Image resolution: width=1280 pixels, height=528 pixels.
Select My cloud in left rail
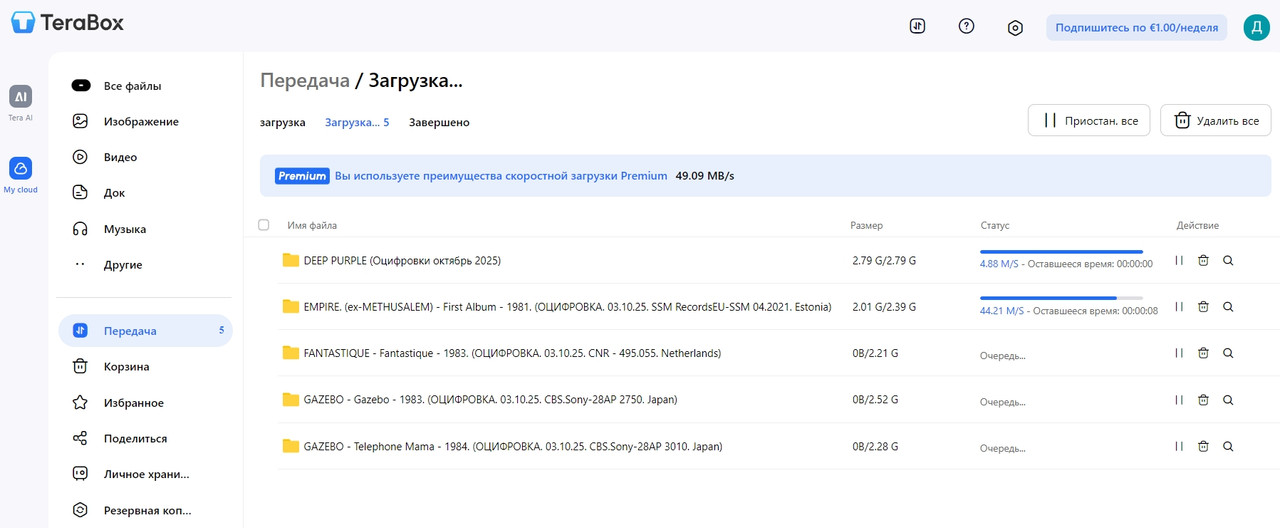point(21,175)
